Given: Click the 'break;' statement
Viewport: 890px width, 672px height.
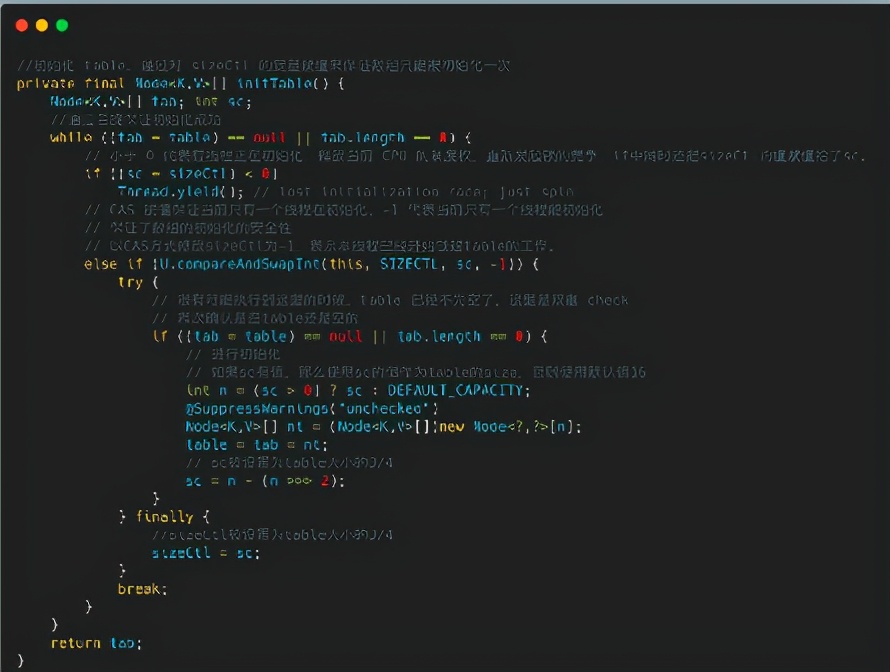Looking at the screenshot, I should pyautogui.click(x=142, y=589).
